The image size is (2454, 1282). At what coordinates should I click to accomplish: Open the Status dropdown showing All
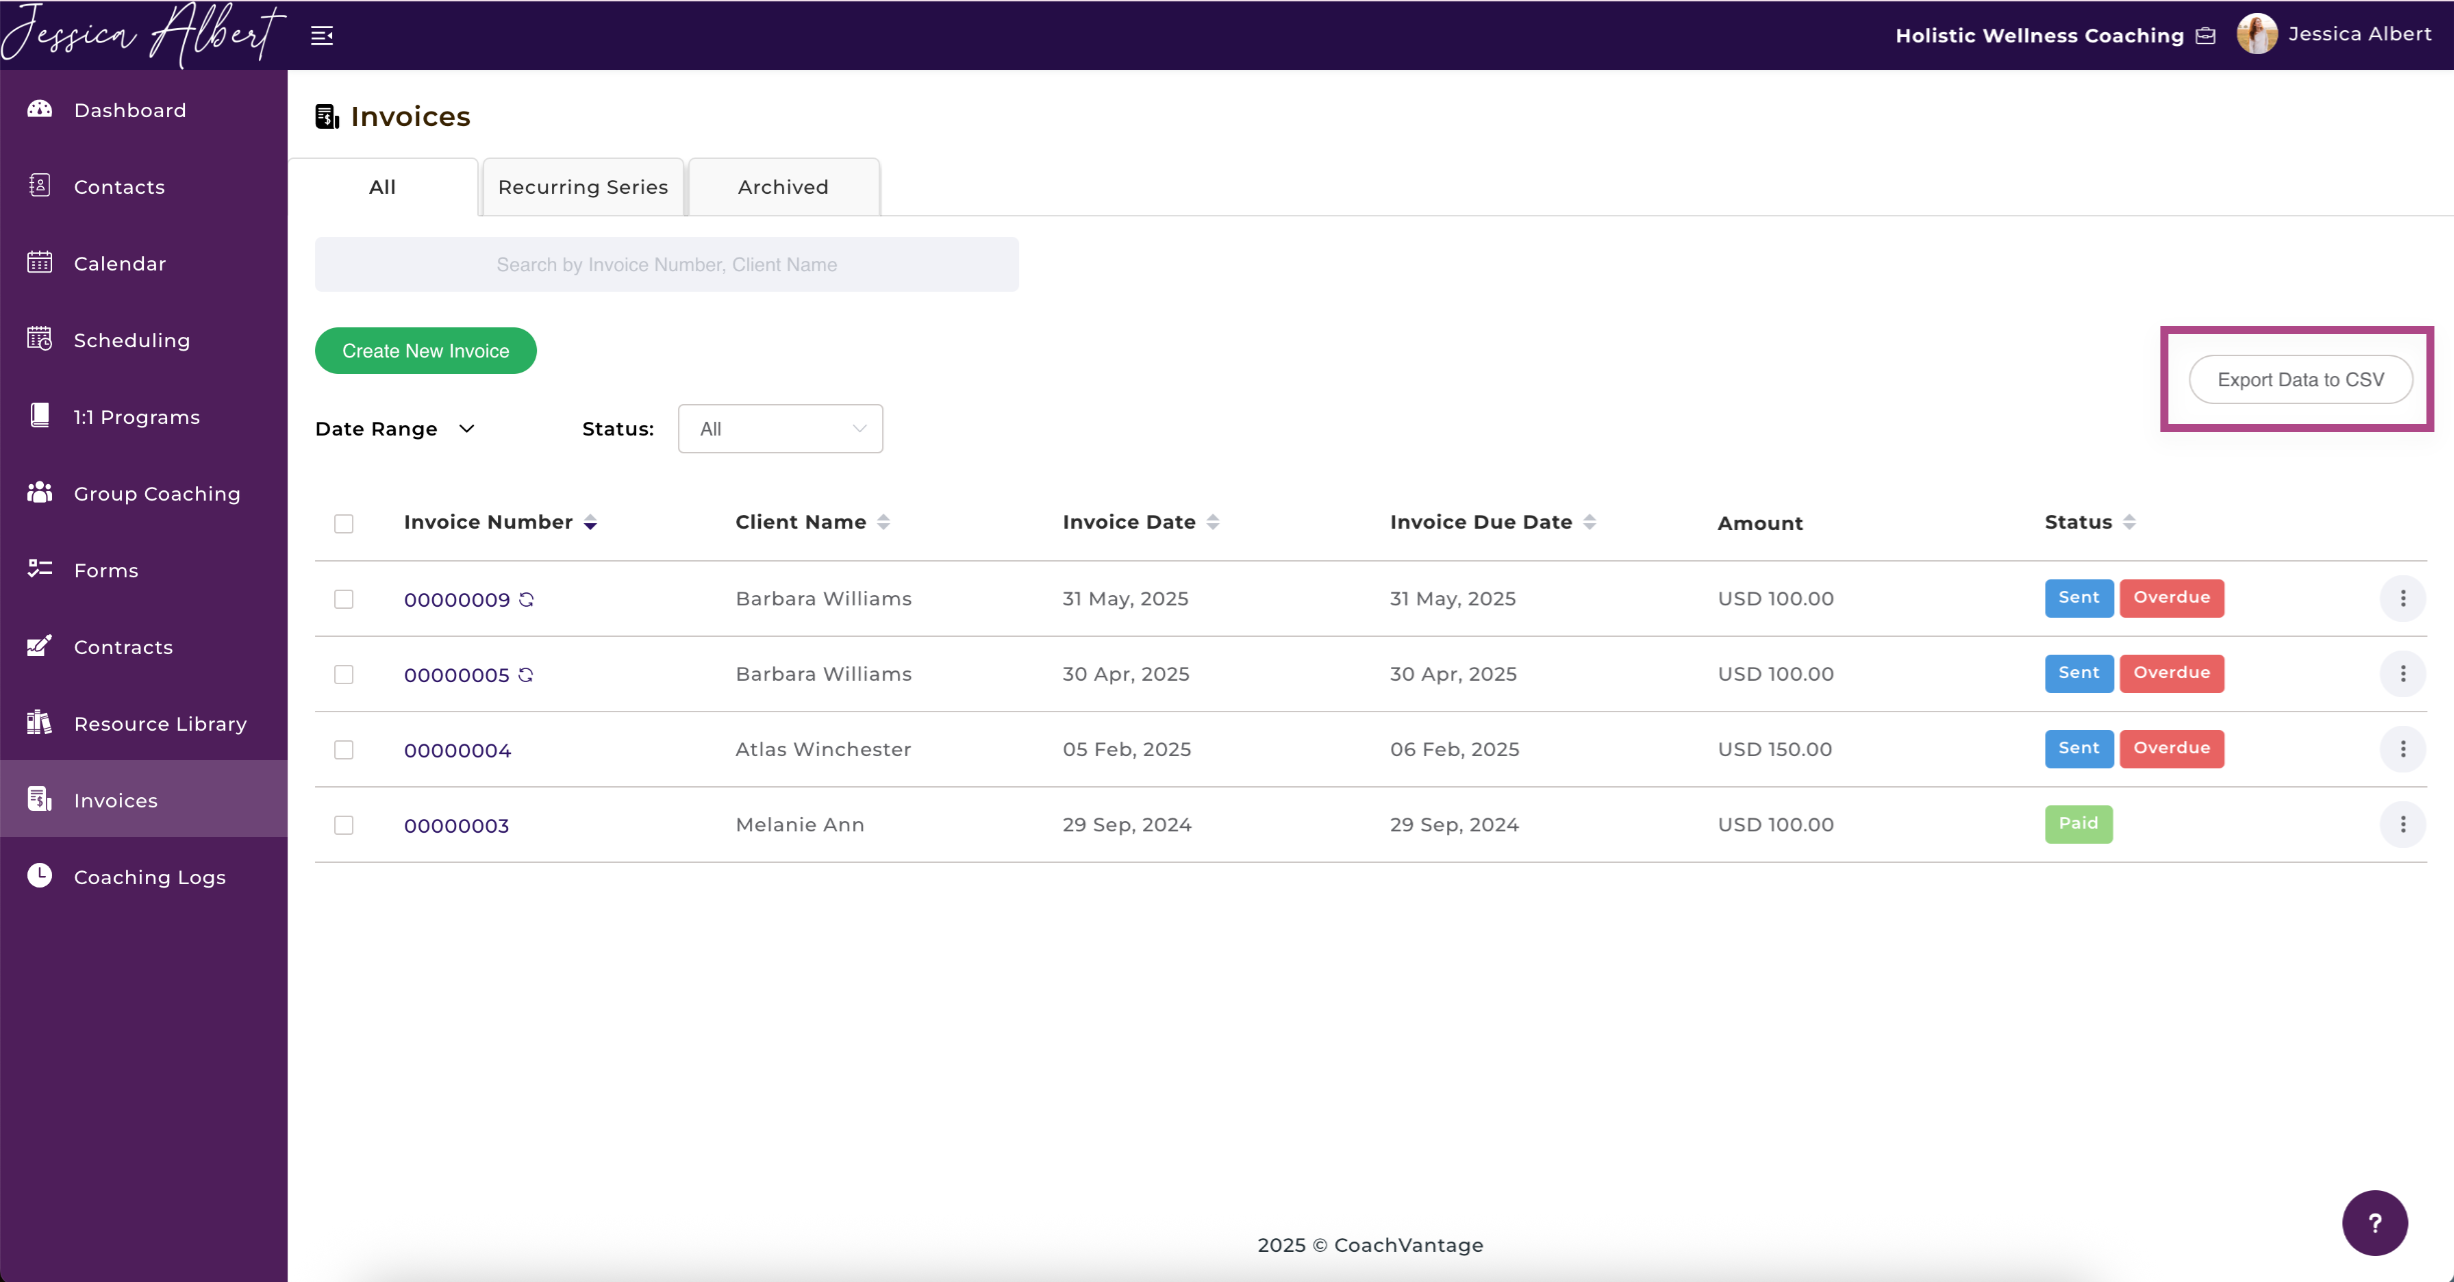point(780,429)
